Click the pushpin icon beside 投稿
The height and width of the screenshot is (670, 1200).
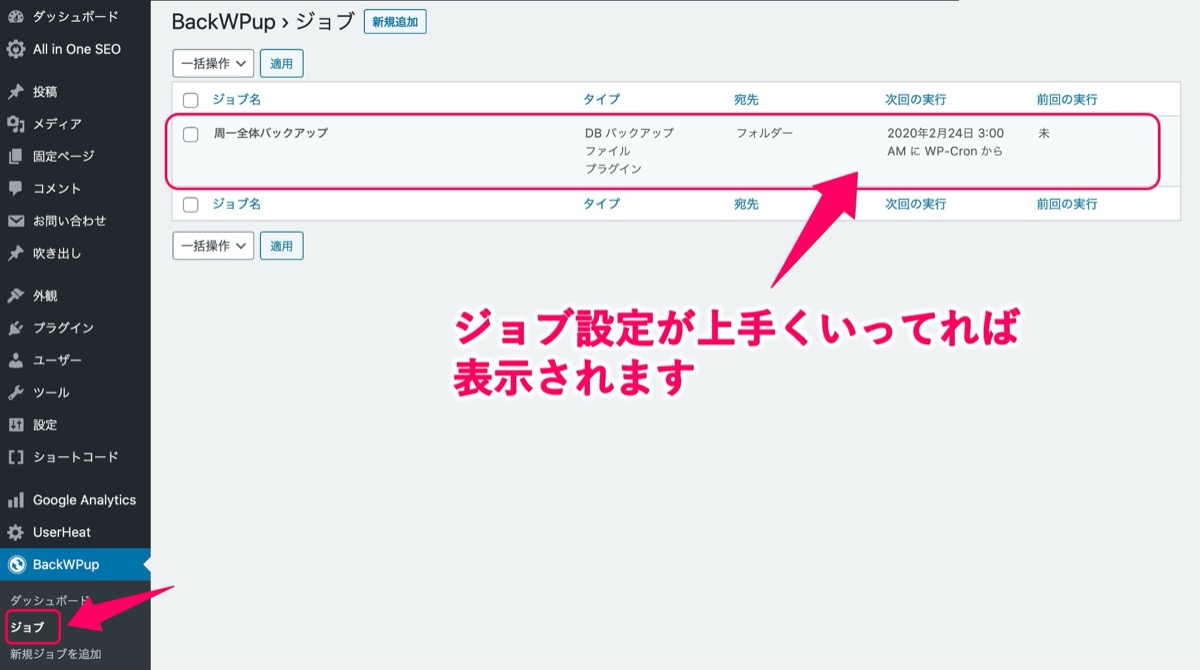[16, 92]
